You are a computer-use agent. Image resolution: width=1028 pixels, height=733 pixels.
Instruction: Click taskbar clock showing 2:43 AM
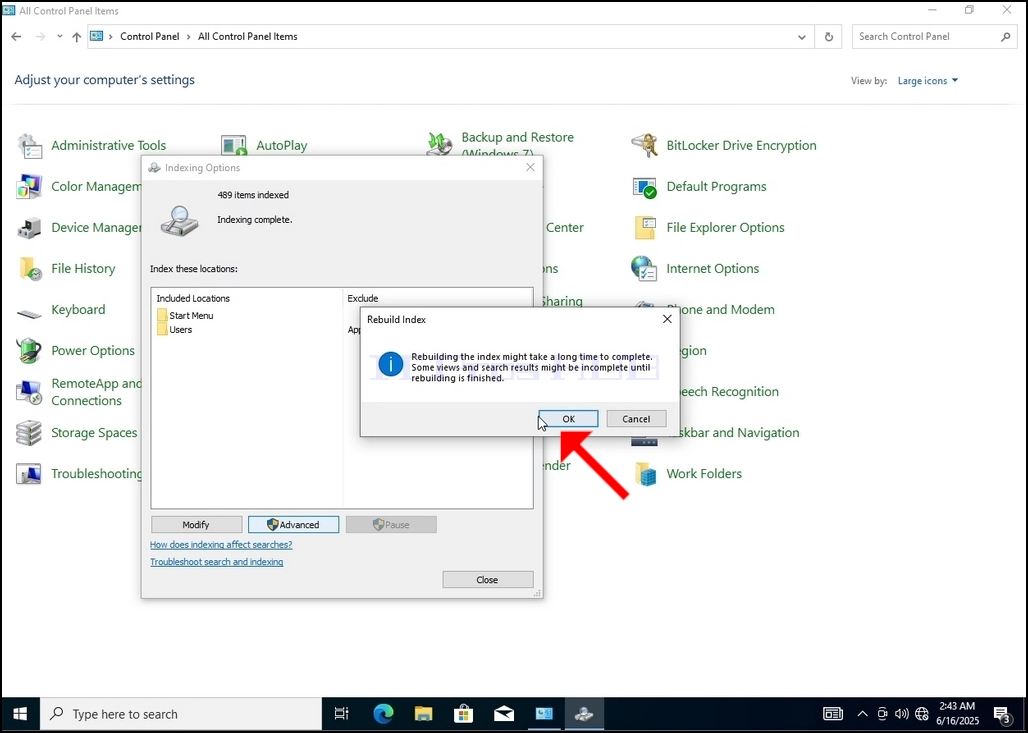(957, 714)
